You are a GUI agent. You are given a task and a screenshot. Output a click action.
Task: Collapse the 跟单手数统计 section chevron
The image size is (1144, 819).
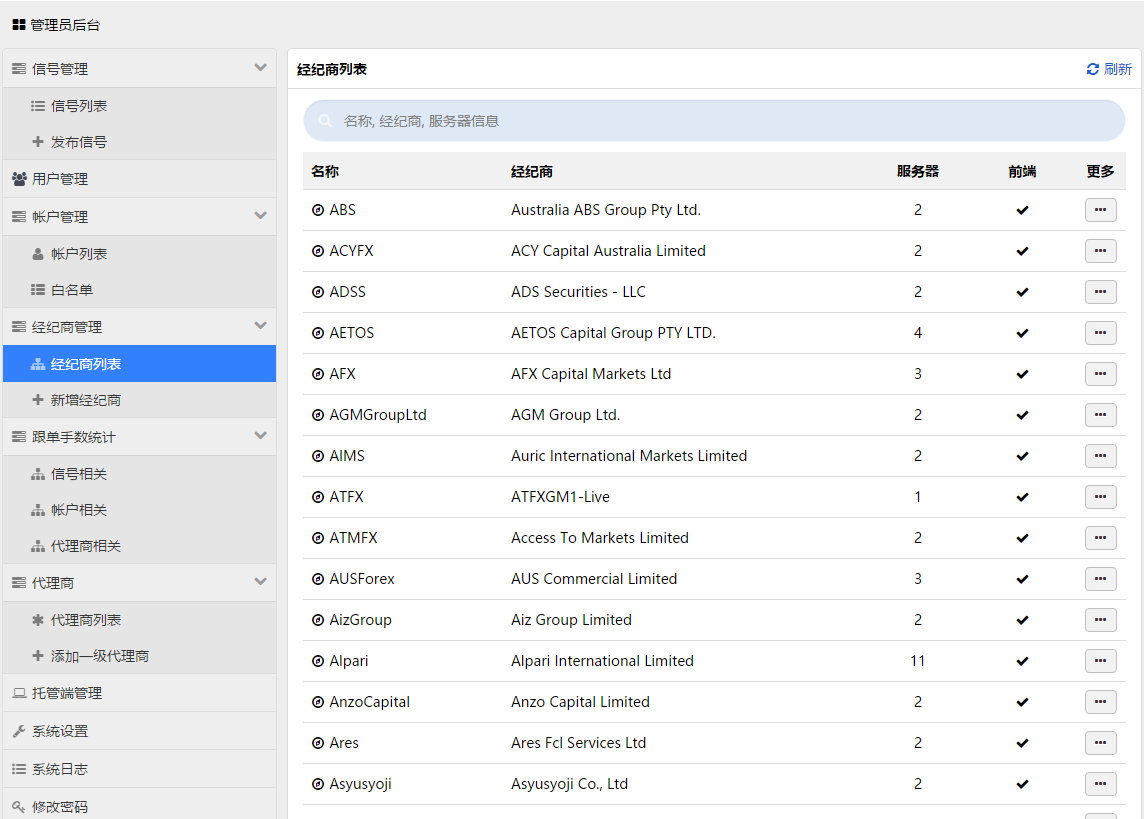(260, 436)
